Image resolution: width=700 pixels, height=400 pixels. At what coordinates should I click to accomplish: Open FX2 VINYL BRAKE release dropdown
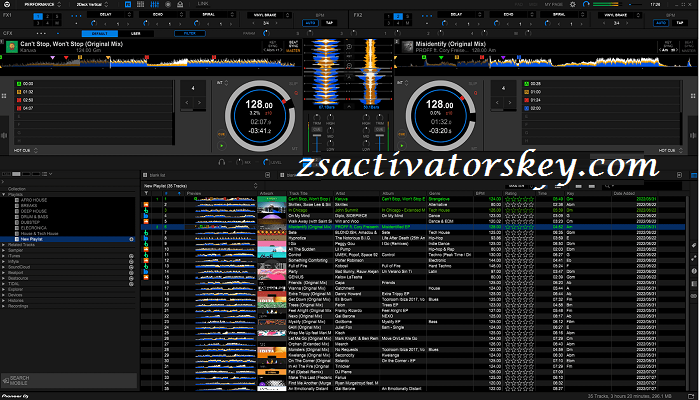(x=620, y=15)
